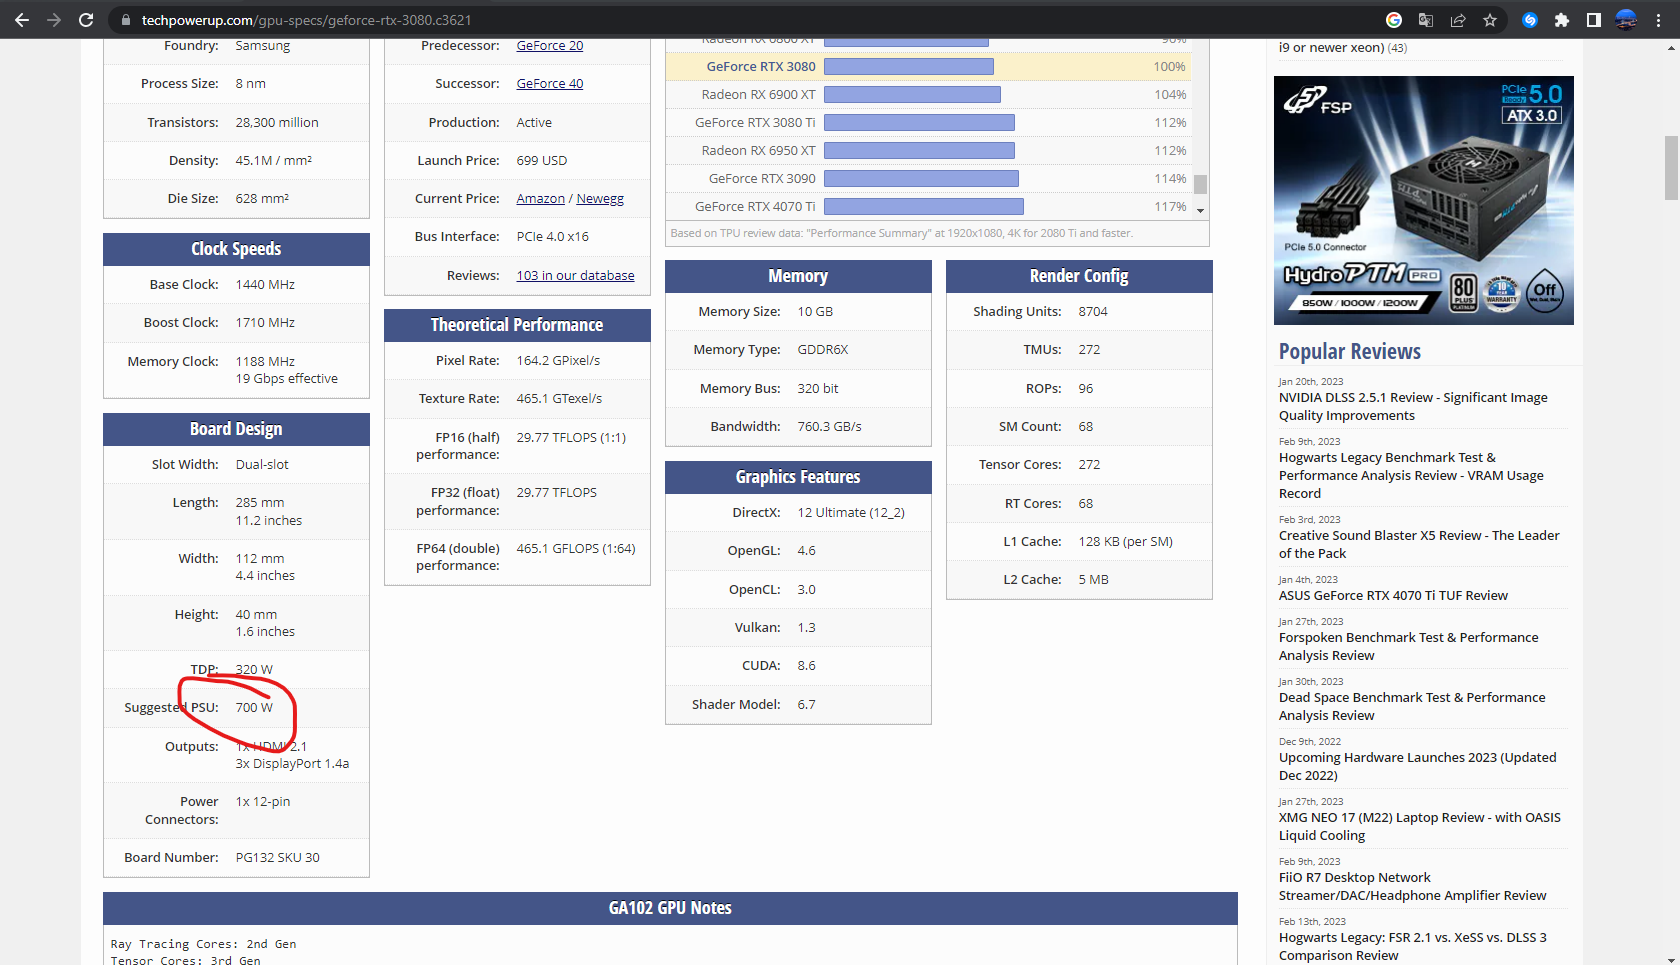Check the current price on Amazon
The width and height of the screenshot is (1680, 965).
(x=540, y=199)
